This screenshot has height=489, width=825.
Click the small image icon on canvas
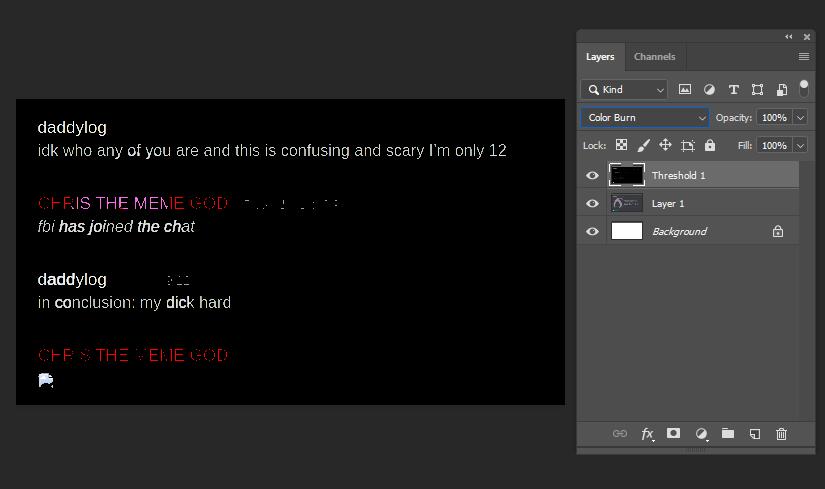(x=46, y=380)
